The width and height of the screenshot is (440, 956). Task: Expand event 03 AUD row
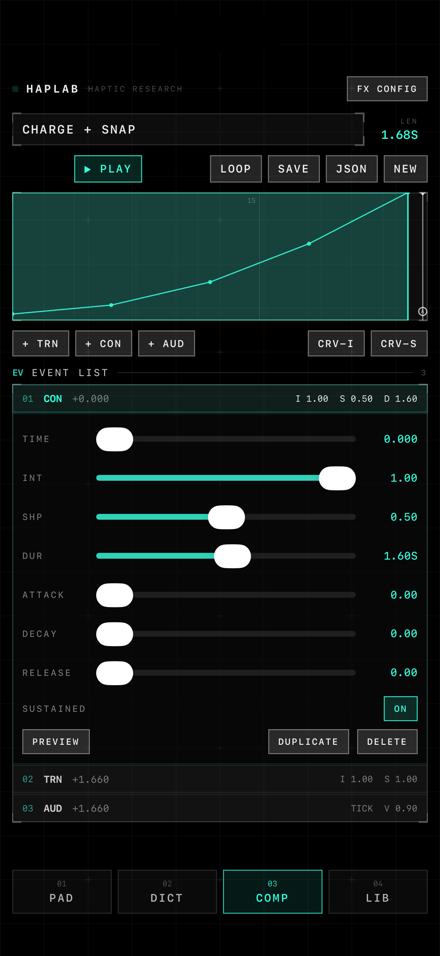[x=220, y=808]
